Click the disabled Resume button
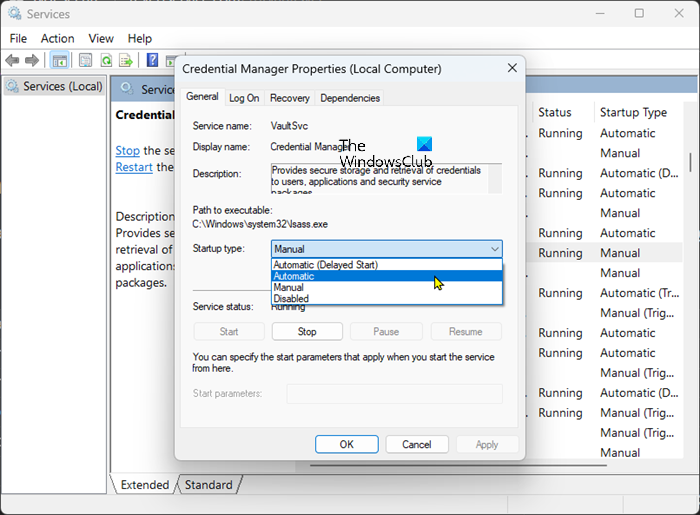Viewport: 700px width, 515px height. tap(466, 332)
